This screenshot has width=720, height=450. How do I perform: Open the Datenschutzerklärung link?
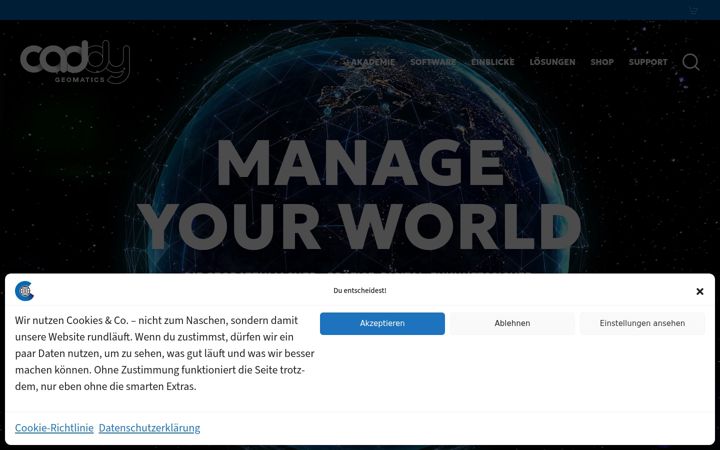tap(149, 428)
